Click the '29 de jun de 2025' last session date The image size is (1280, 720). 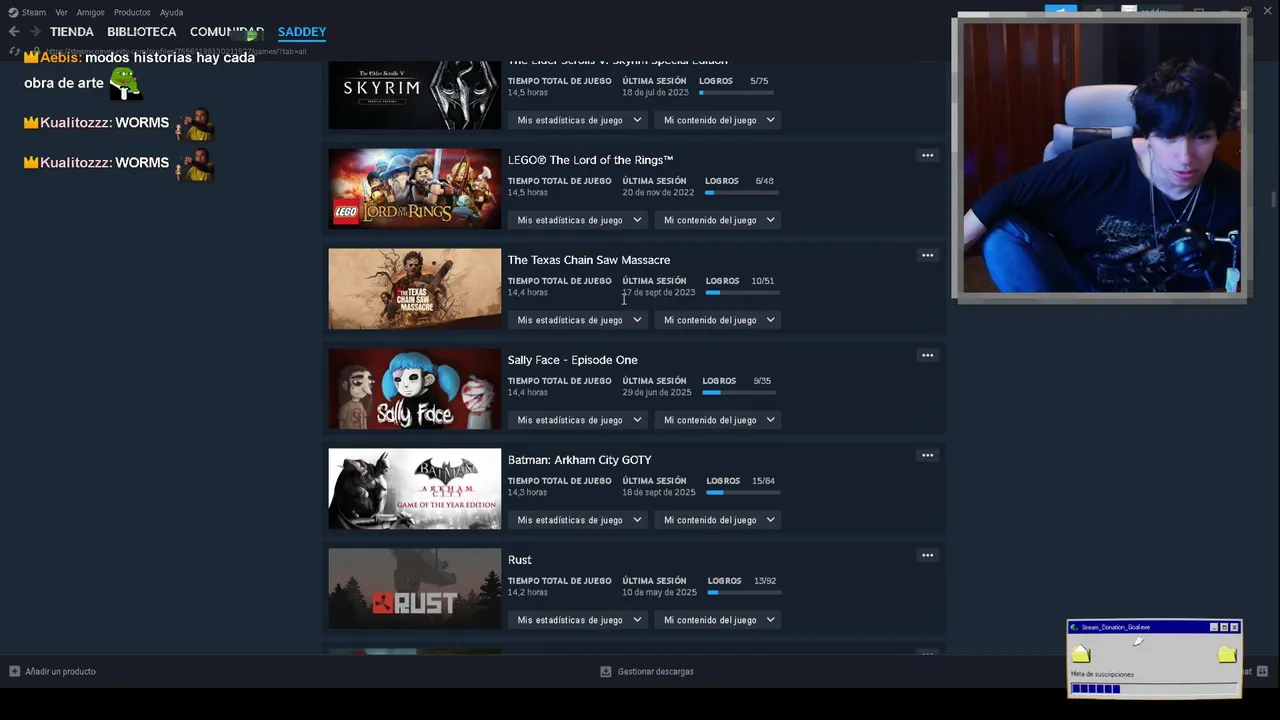657,392
